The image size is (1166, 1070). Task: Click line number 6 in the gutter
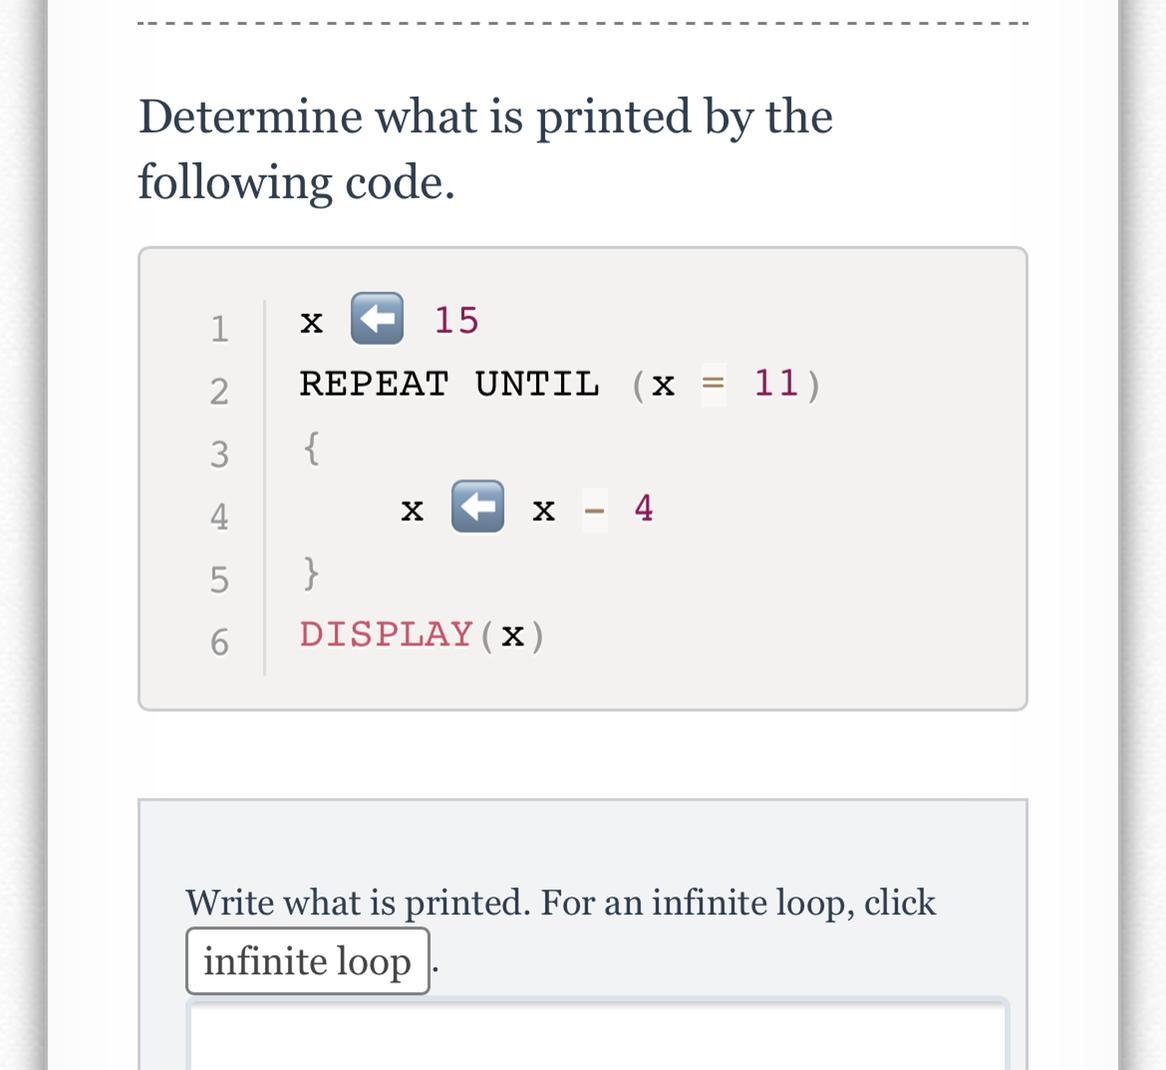pyautogui.click(x=219, y=642)
